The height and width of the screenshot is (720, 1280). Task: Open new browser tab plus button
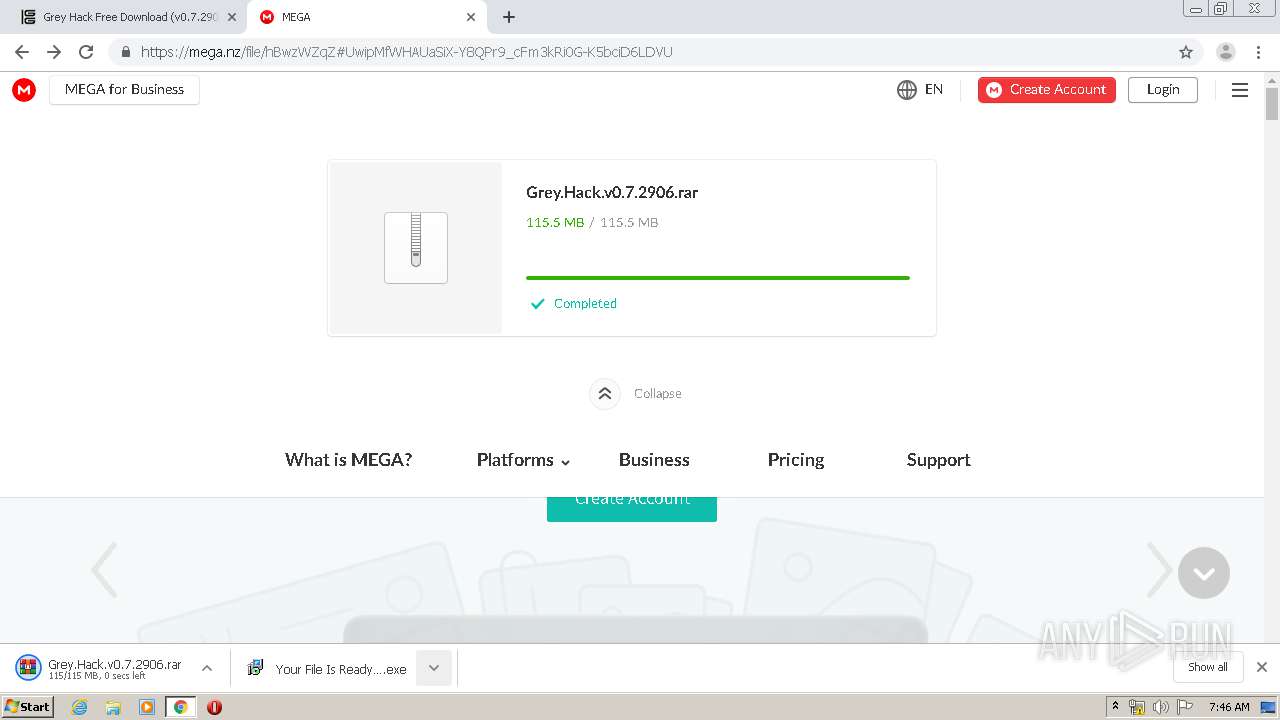pos(509,17)
